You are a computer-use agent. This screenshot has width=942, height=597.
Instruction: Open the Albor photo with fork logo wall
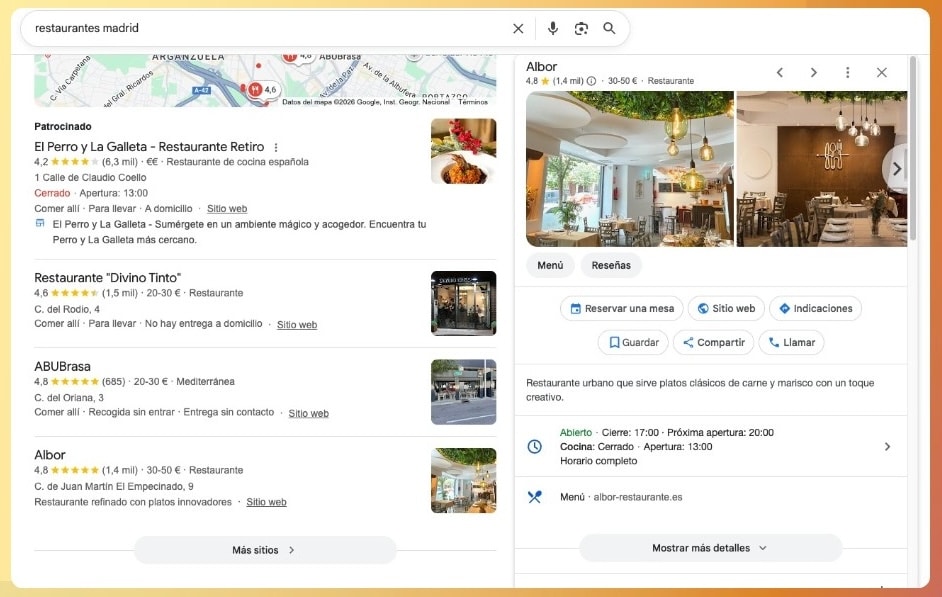pyautogui.click(x=821, y=169)
